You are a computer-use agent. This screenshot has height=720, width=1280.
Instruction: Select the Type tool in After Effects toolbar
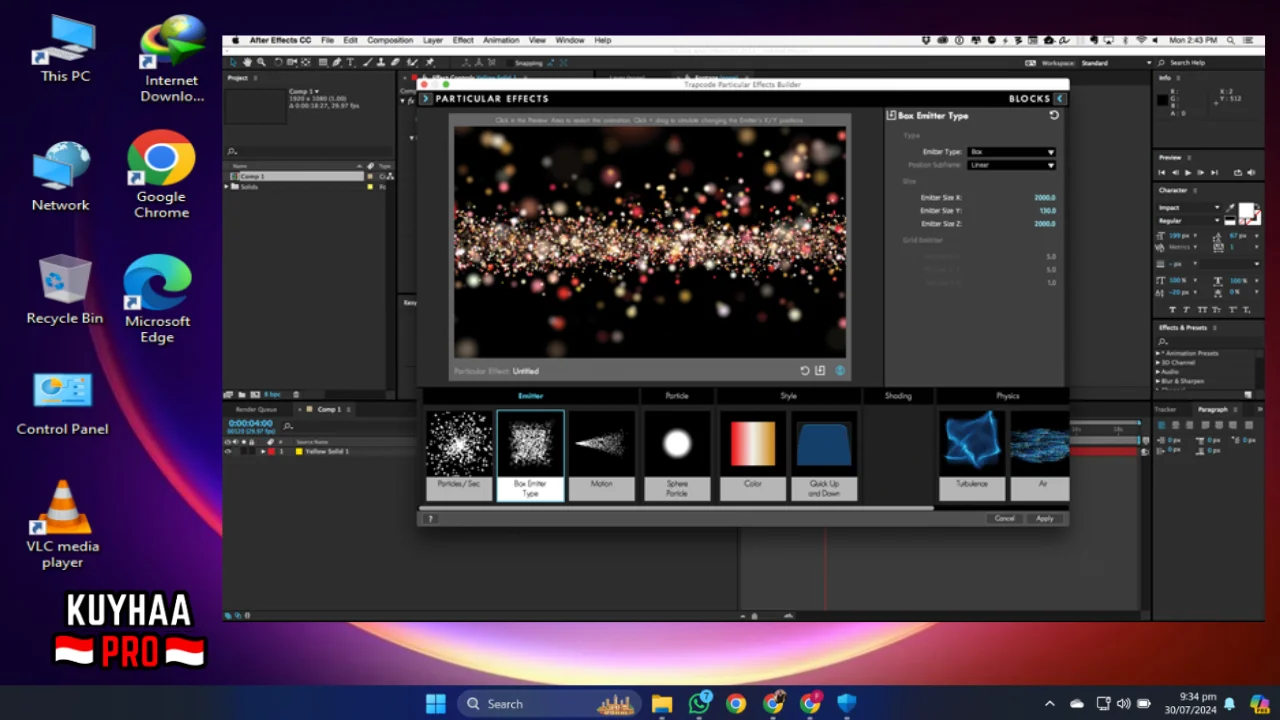coord(350,62)
